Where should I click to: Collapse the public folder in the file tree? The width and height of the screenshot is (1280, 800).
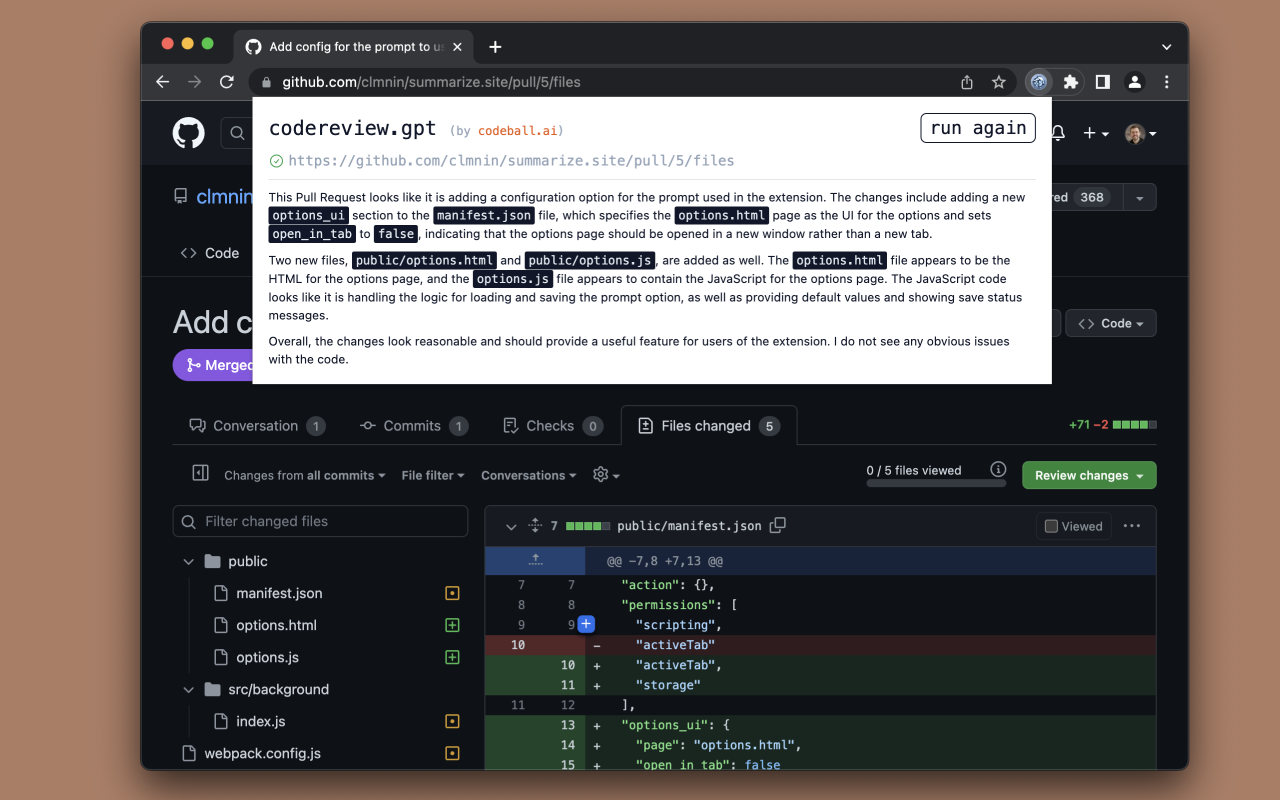tap(188, 561)
